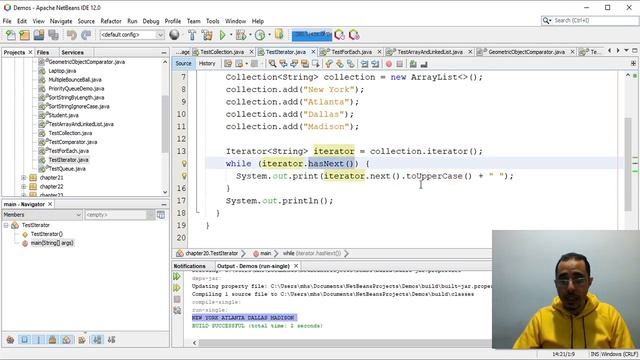Toggle Rectangular Selection icon in editor toolbar
Viewport: 640px width, 360px height.
click(316, 64)
